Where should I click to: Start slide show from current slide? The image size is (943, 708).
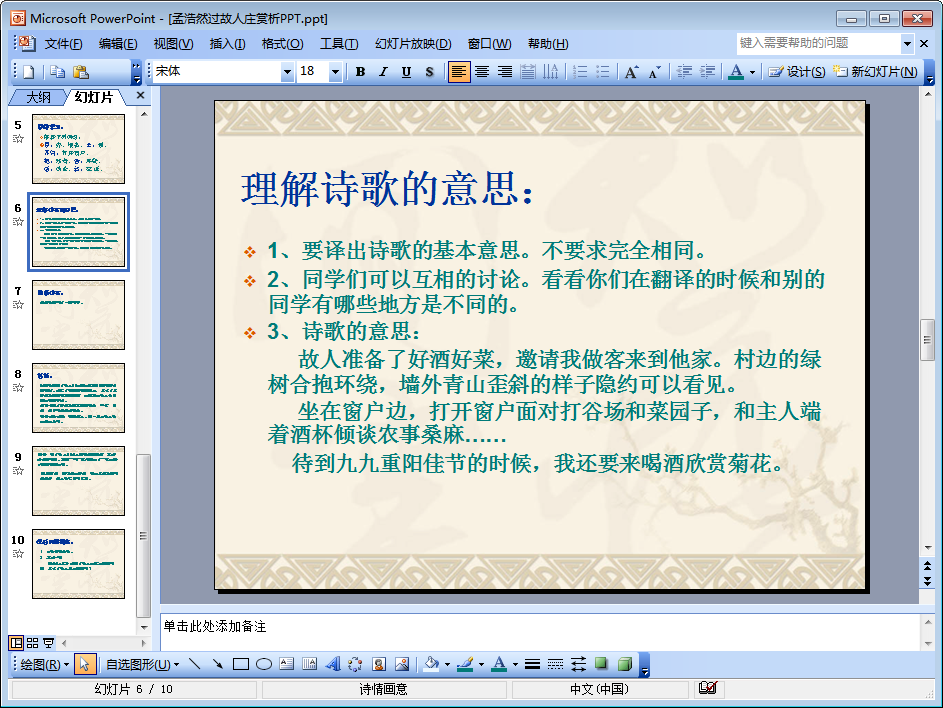(x=49, y=643)
